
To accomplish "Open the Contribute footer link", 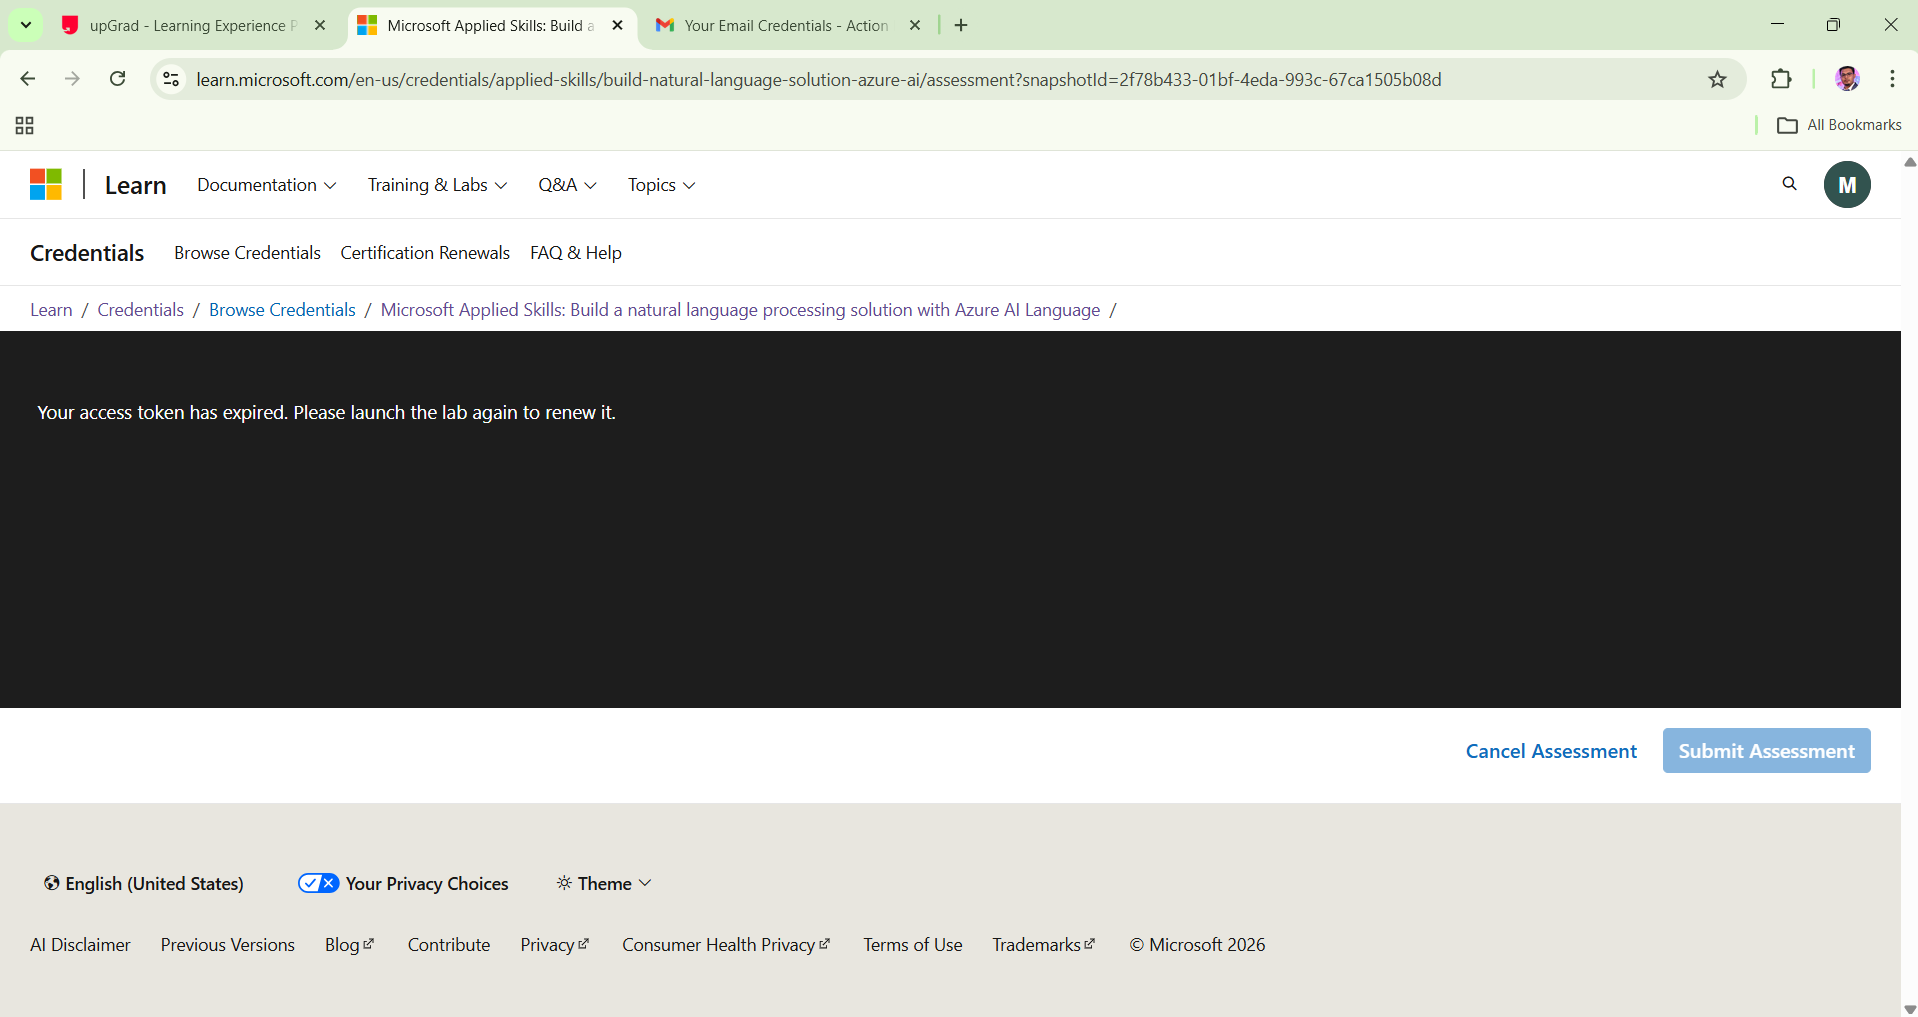I will (449, 945).
